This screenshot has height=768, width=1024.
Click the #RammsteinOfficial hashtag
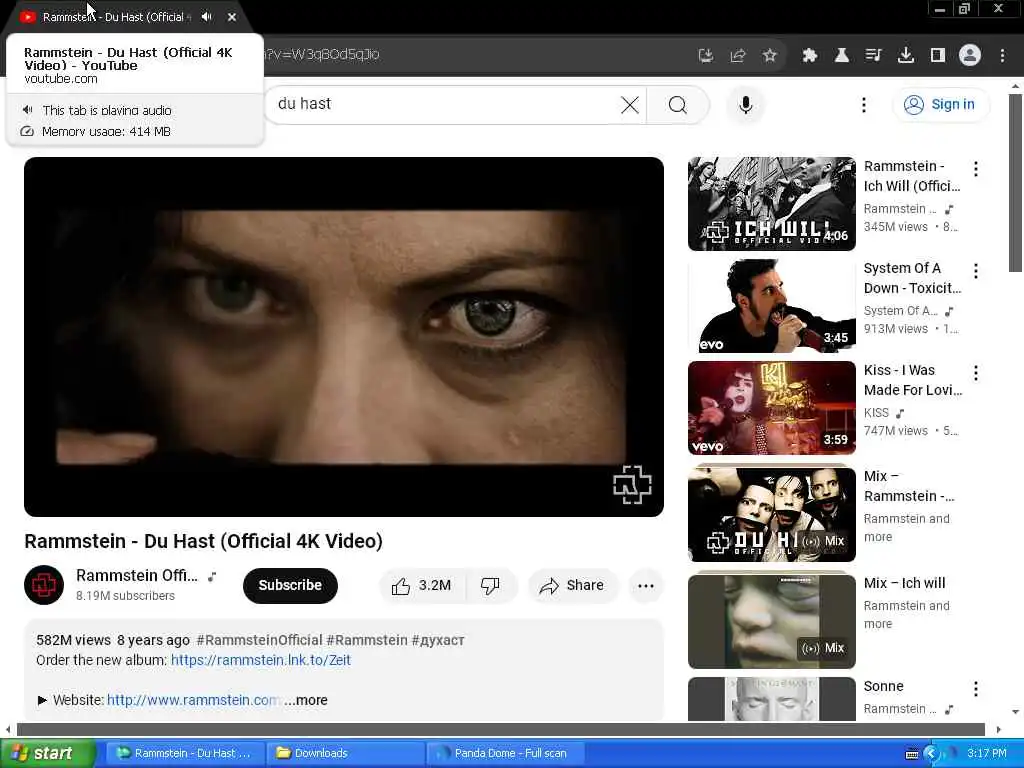259,640
